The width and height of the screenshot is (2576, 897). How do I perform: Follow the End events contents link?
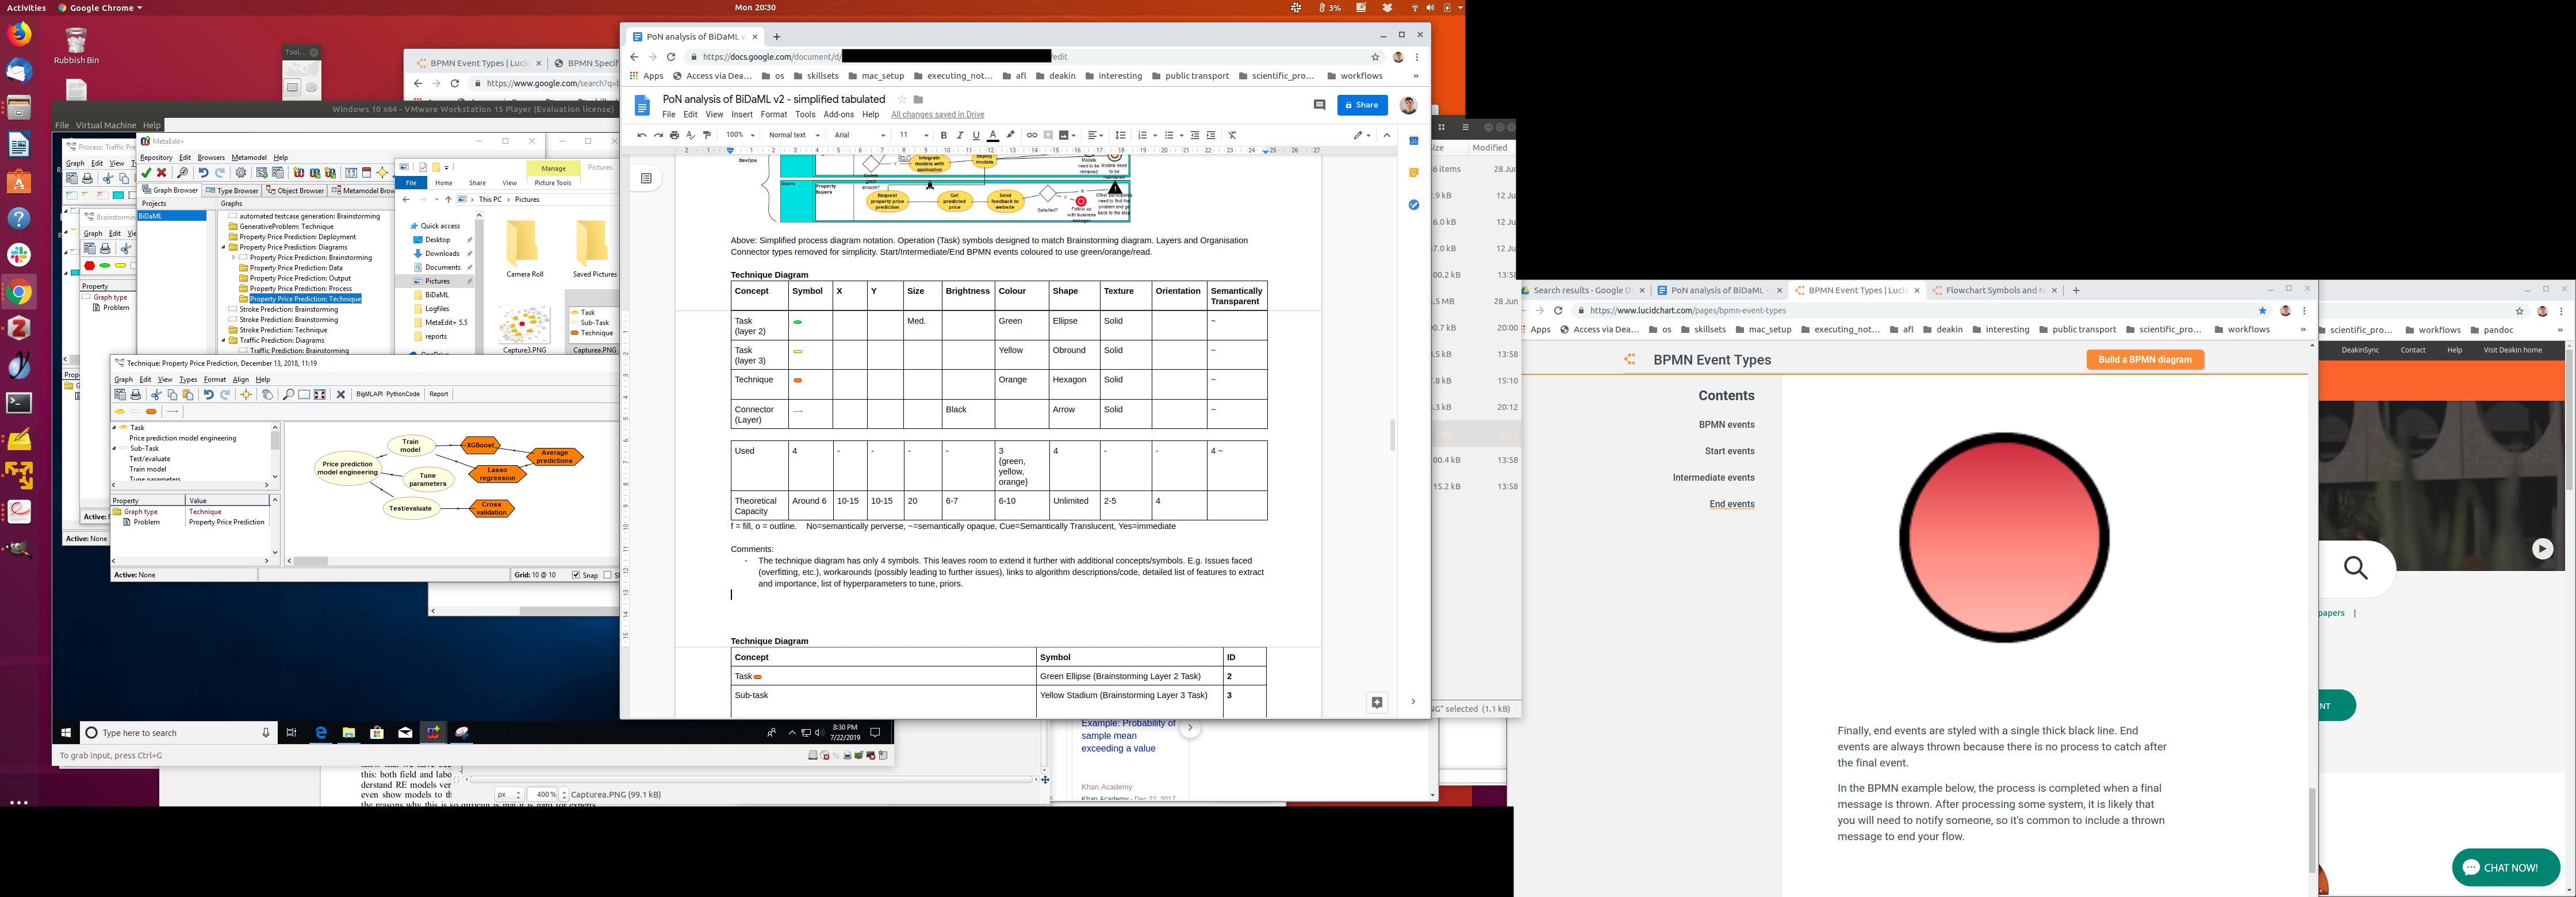pos(1731,504)
